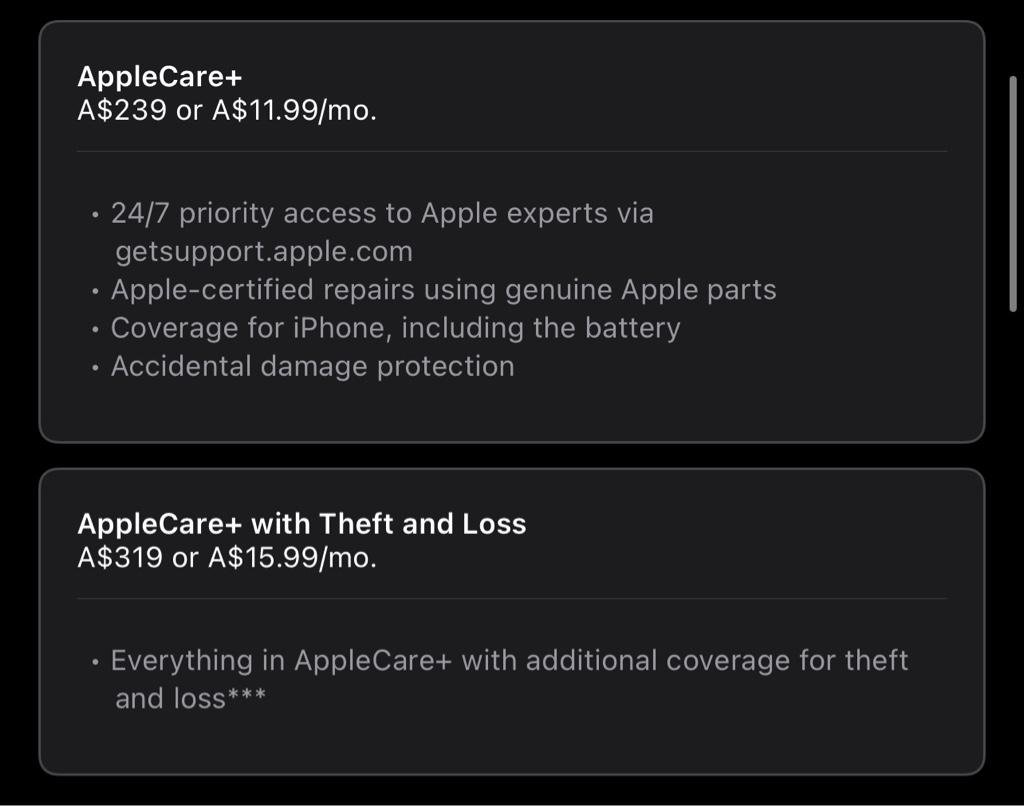Viewport: 1024px width, 806px height.
Task: Choose the AppleCare+ with Theft and Loss card
Action: 511,622
